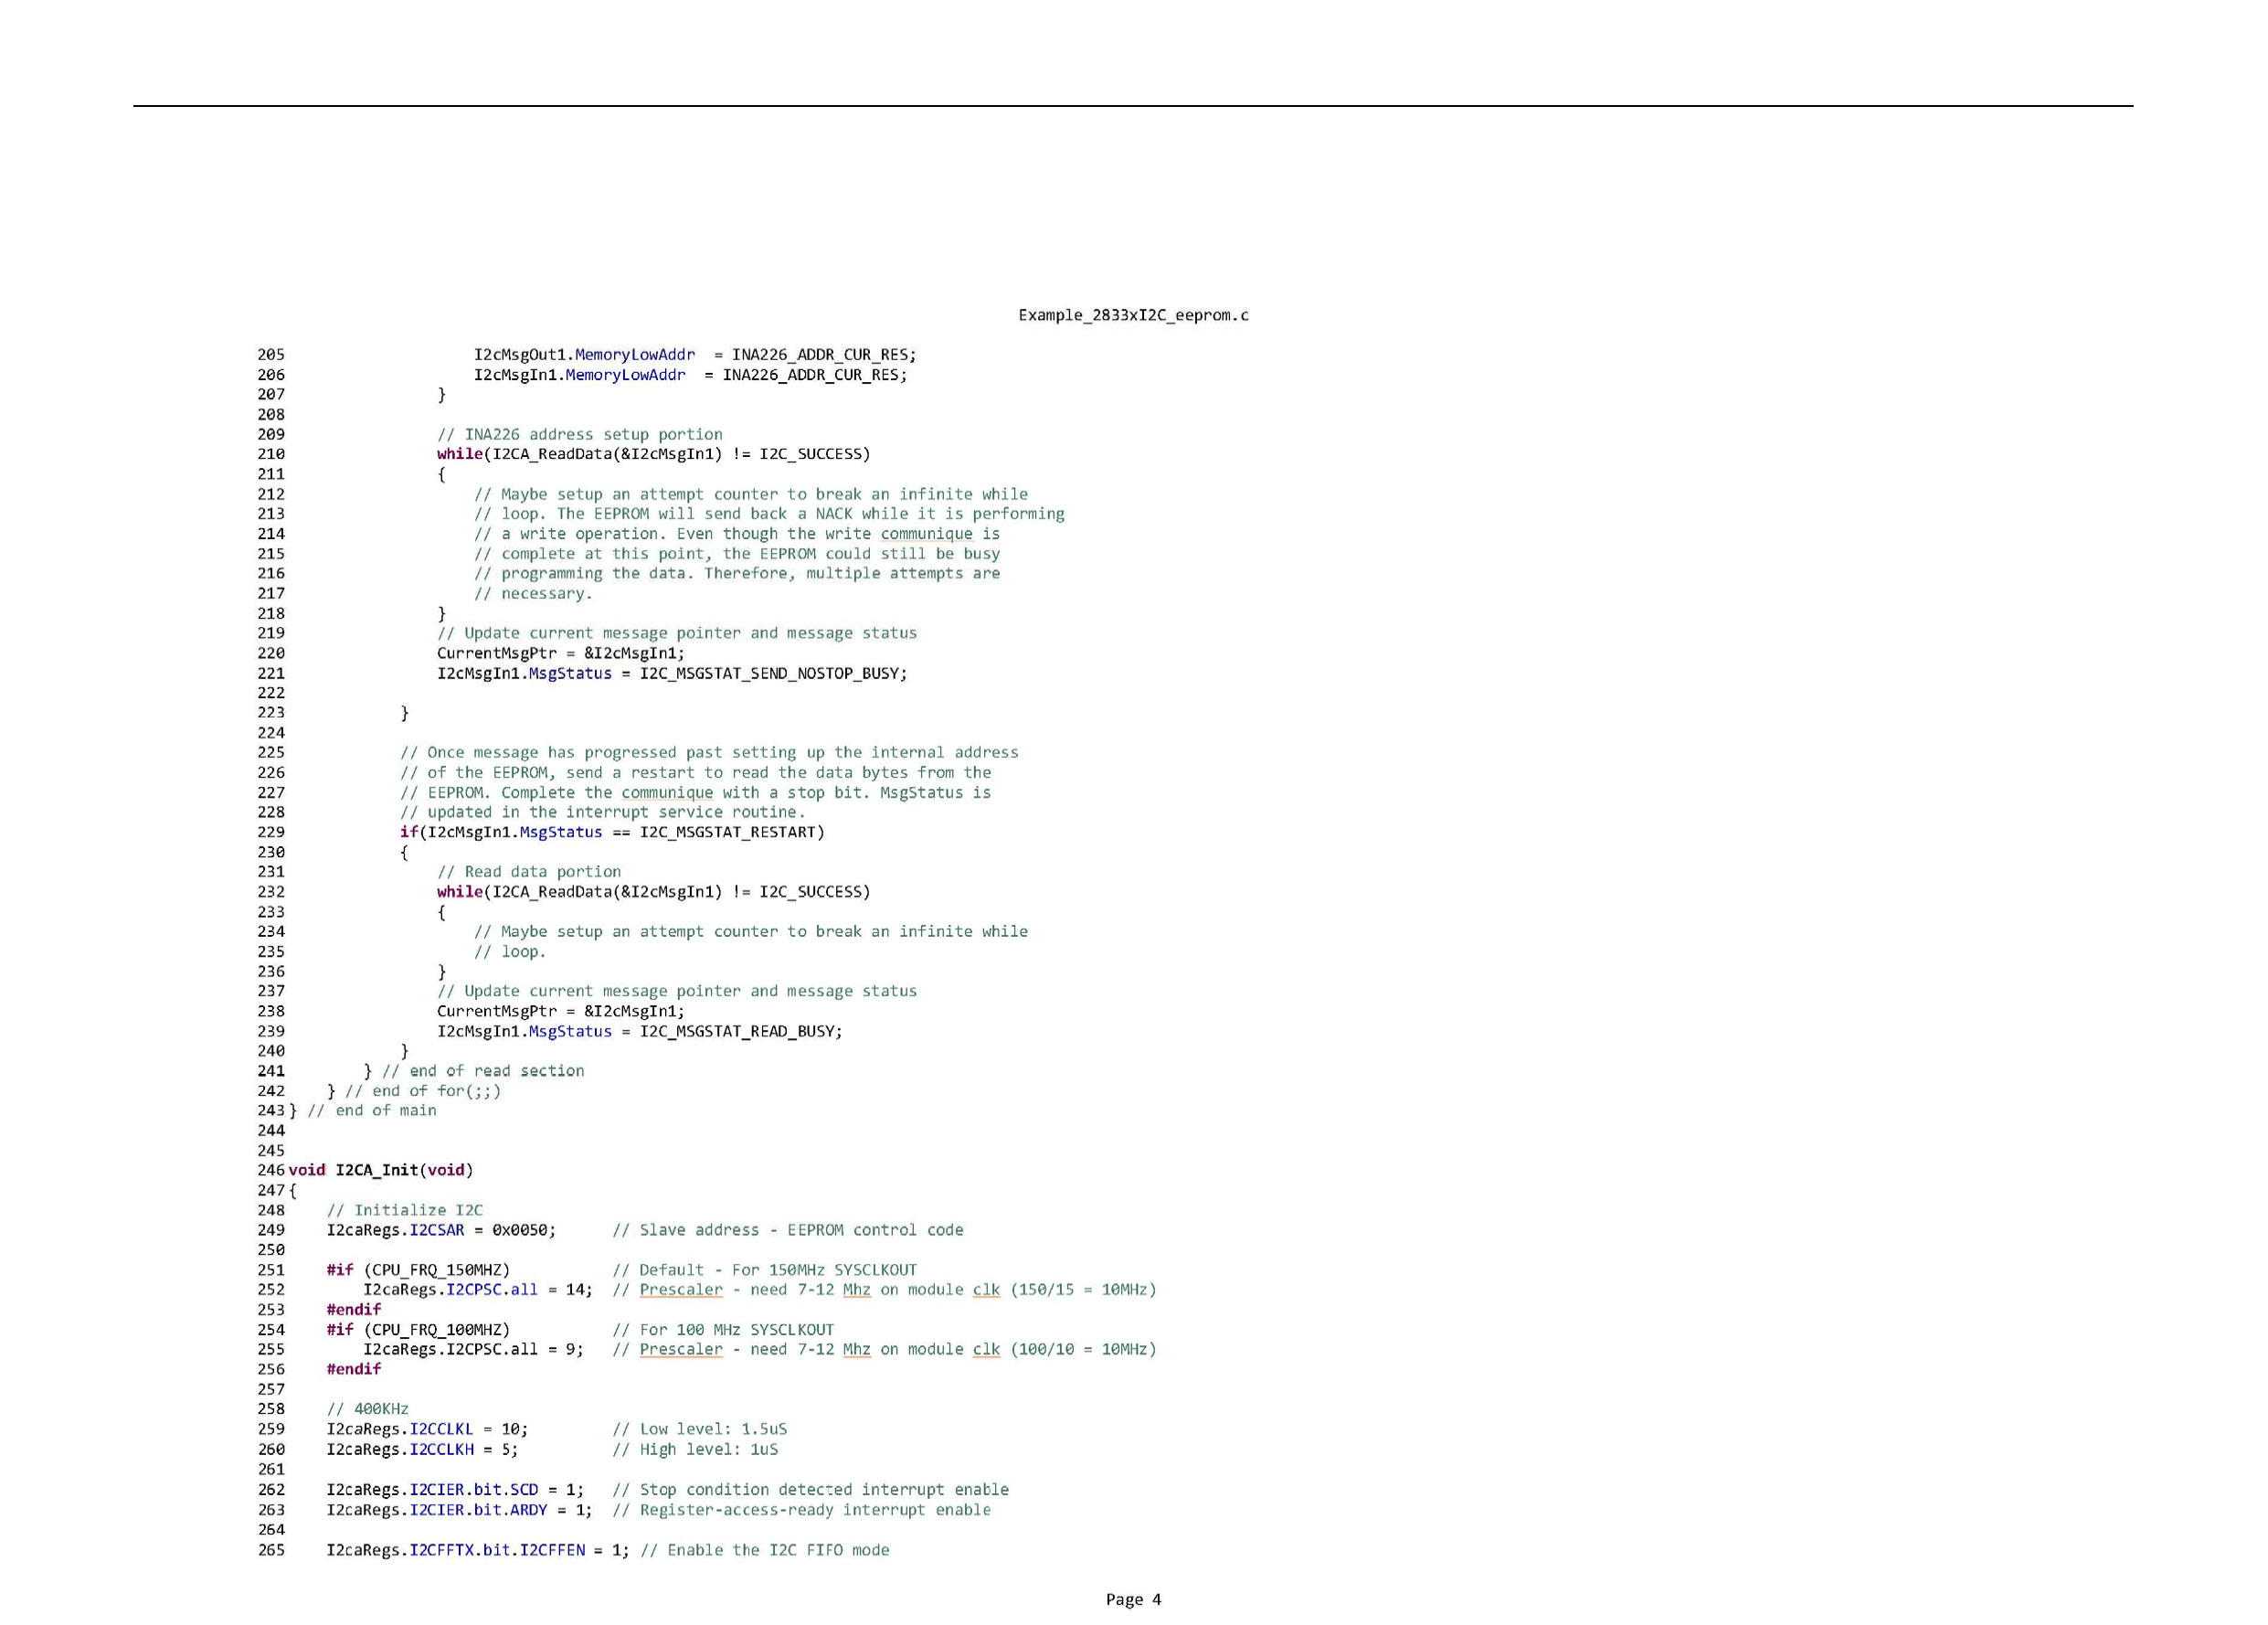
Task: Click the I2C_MSGSTAT_SEND_NOSTOP_BUSY constant
Action: point(771,673)
